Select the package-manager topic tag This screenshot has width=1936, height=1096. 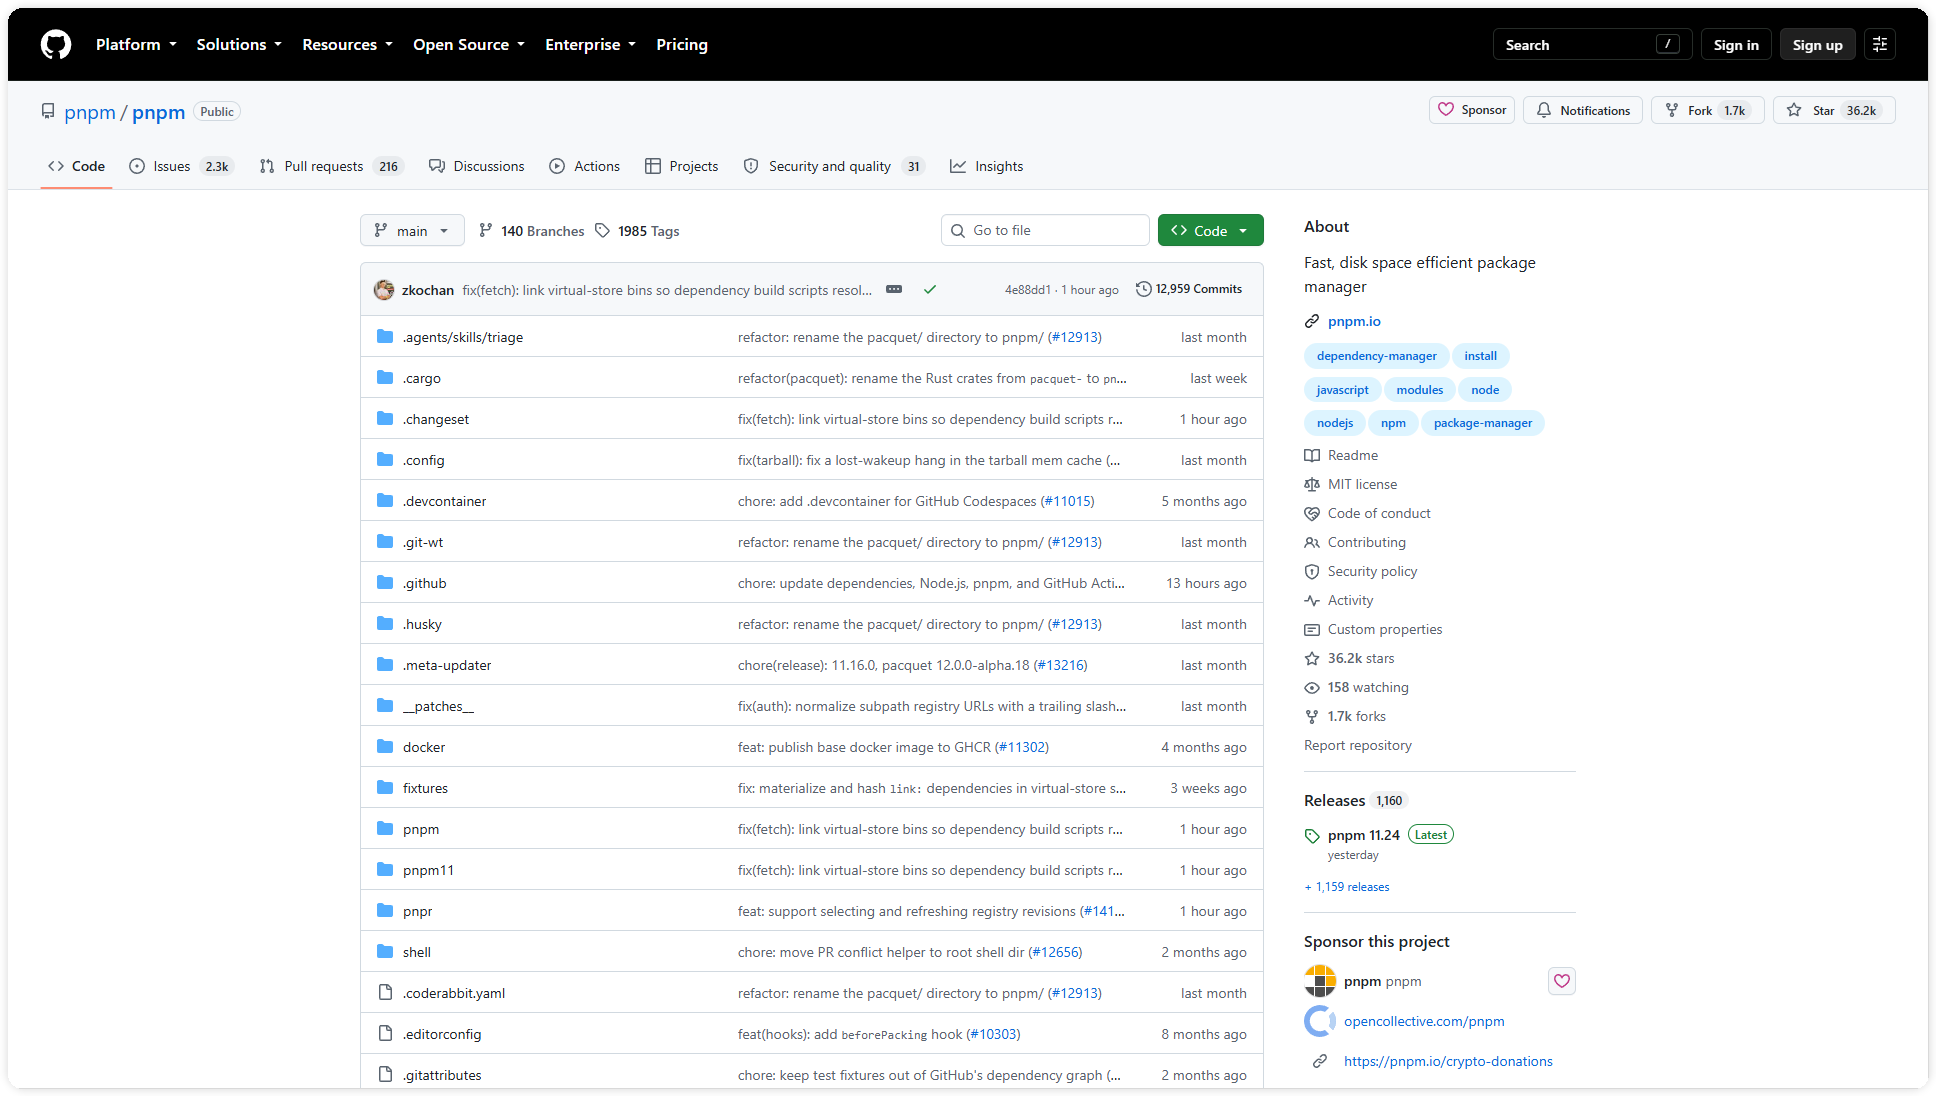[x=1482, y=423]
